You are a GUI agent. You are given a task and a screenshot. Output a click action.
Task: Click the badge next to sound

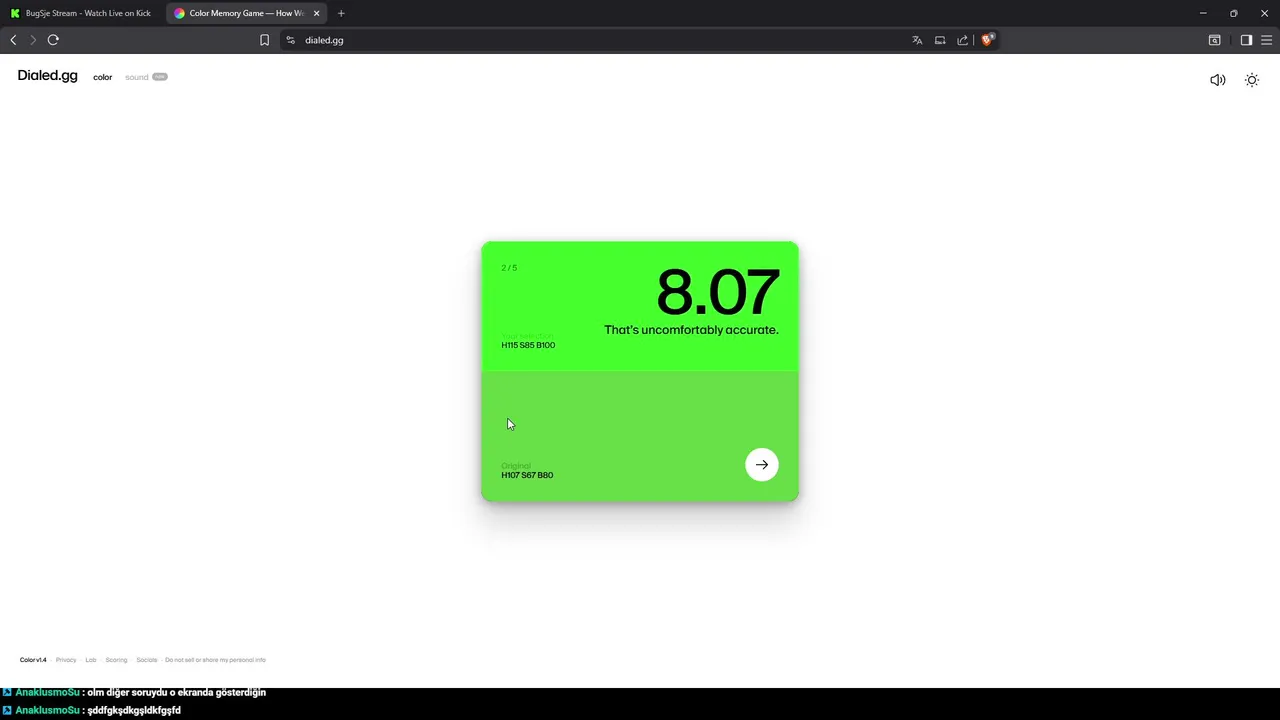coord(160,77)
